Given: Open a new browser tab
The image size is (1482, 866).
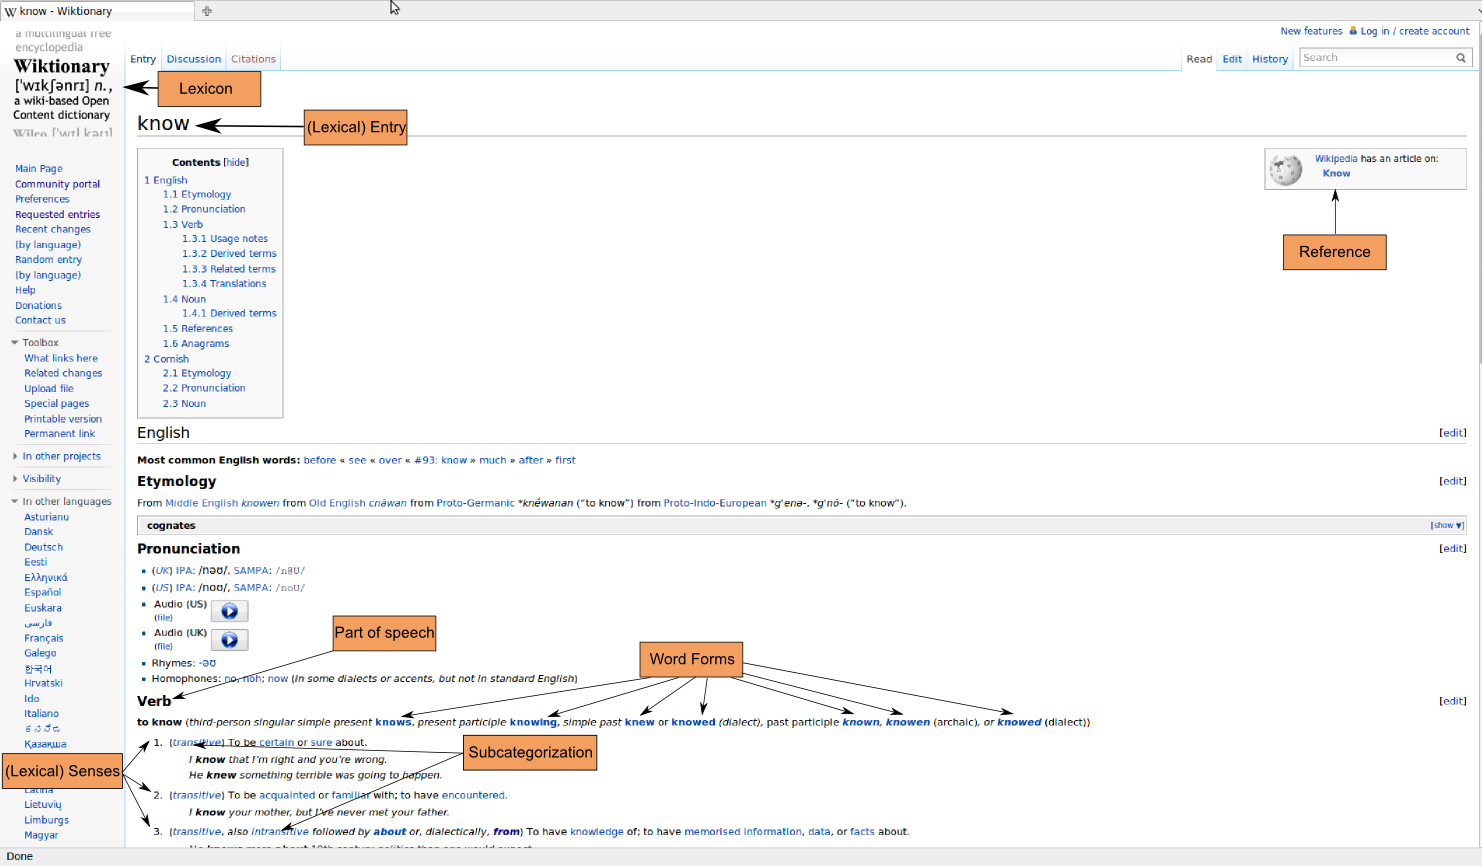Looking at the screenshot, I should click(207, 11).
